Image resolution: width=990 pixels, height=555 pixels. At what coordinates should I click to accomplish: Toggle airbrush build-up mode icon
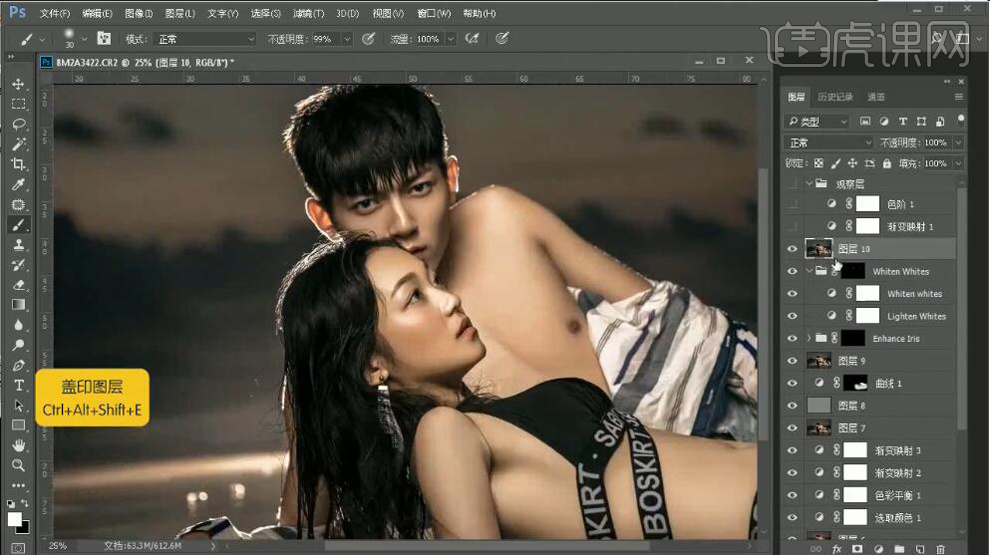(x=472, y=39)
